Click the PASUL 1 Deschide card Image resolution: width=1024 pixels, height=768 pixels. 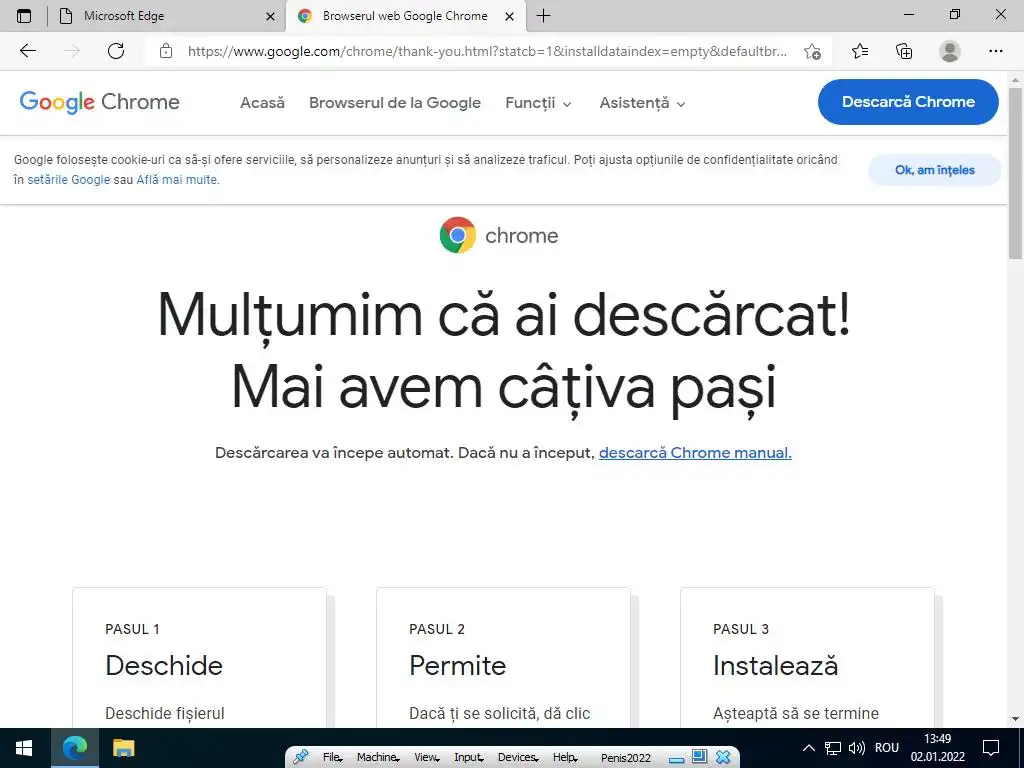click(x=199, y=658)
